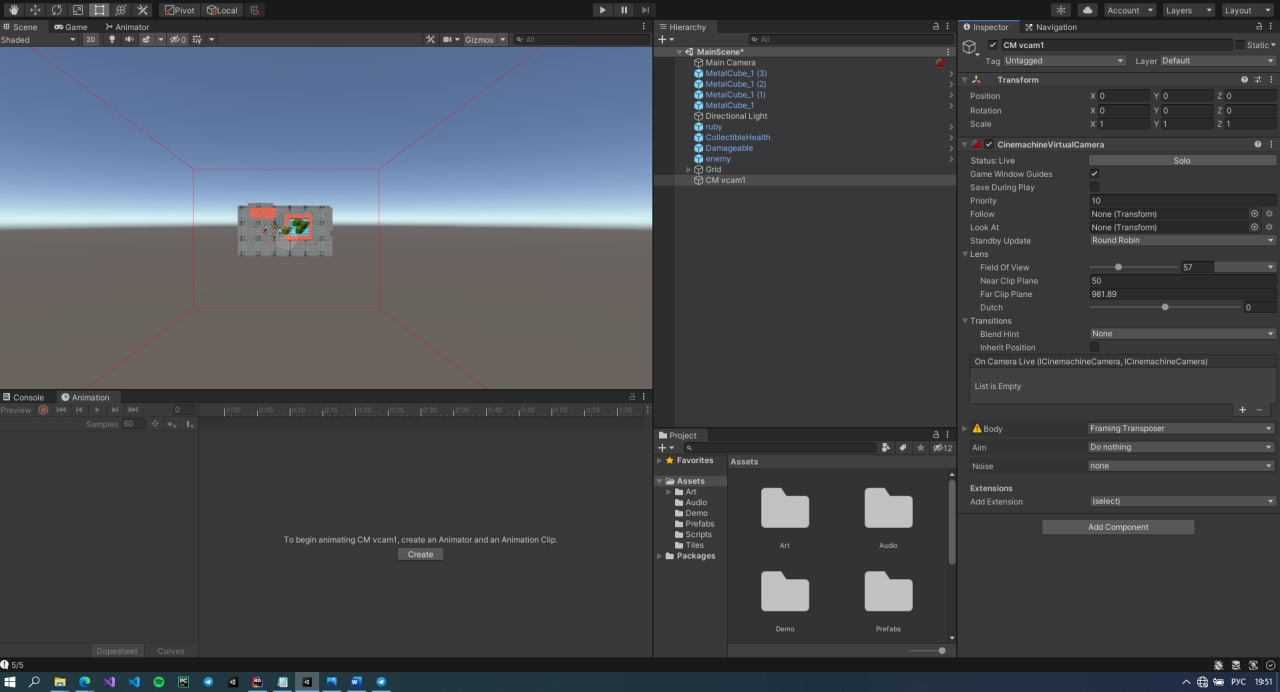The image size is (1280, 692).
Task: Open the Layers menu
Action: click(1188, 10)
